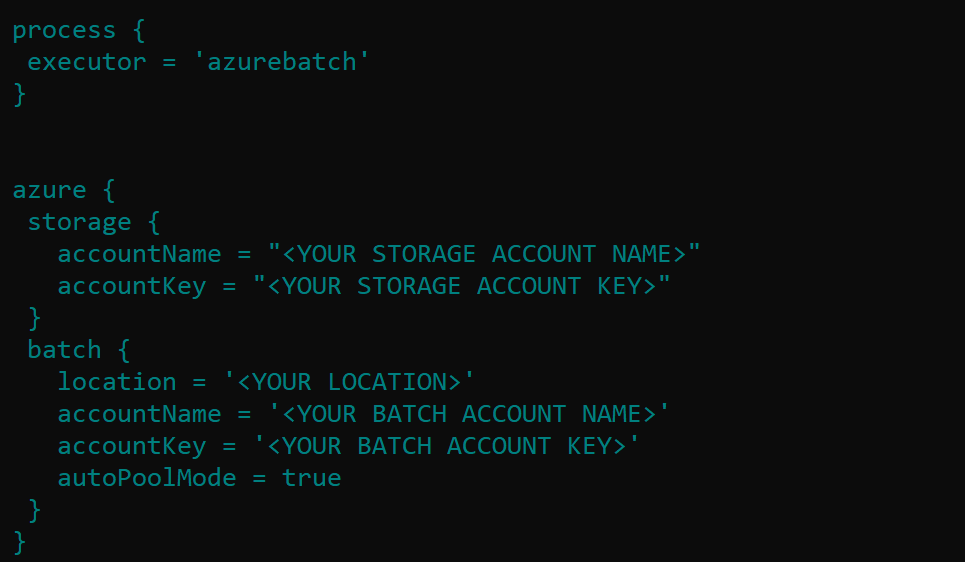Screen dimensions: 965x562
Task: Click the 'azure' block keyword
Action: [x=49, y=190]
